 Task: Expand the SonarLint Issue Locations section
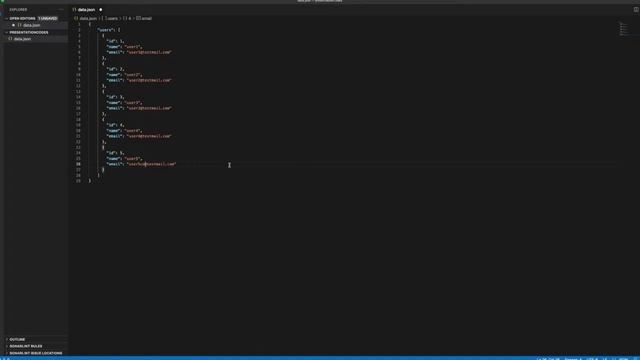(36, 353)
